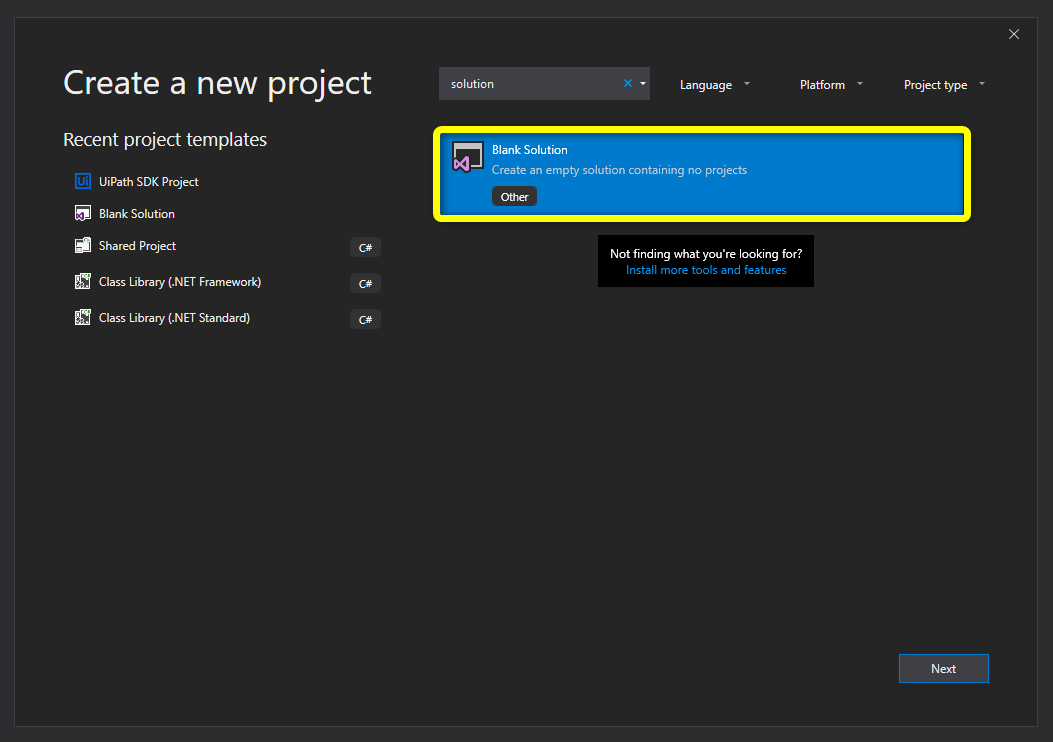Viewport: 1053px width, 742px height.
Task: Open the Project type filter dropdown
Action: (941, 84)
